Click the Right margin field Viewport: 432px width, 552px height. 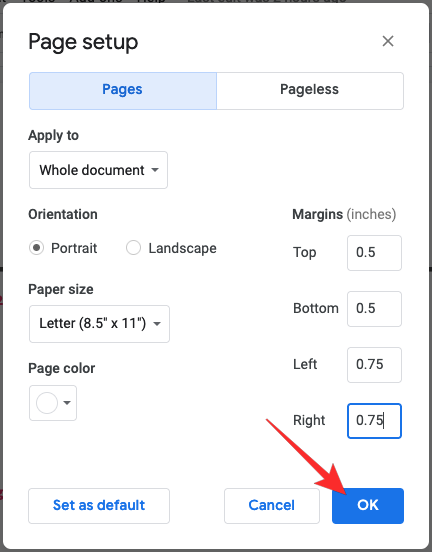click(374, 421)
